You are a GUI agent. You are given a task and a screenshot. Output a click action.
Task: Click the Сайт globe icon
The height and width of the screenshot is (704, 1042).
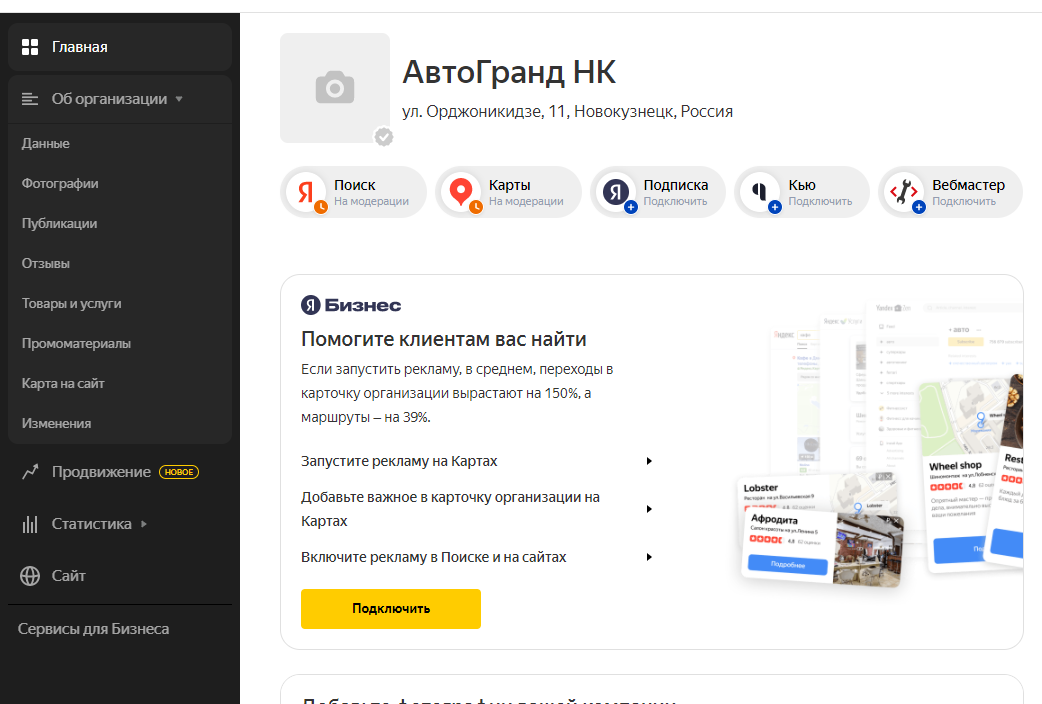30,576
